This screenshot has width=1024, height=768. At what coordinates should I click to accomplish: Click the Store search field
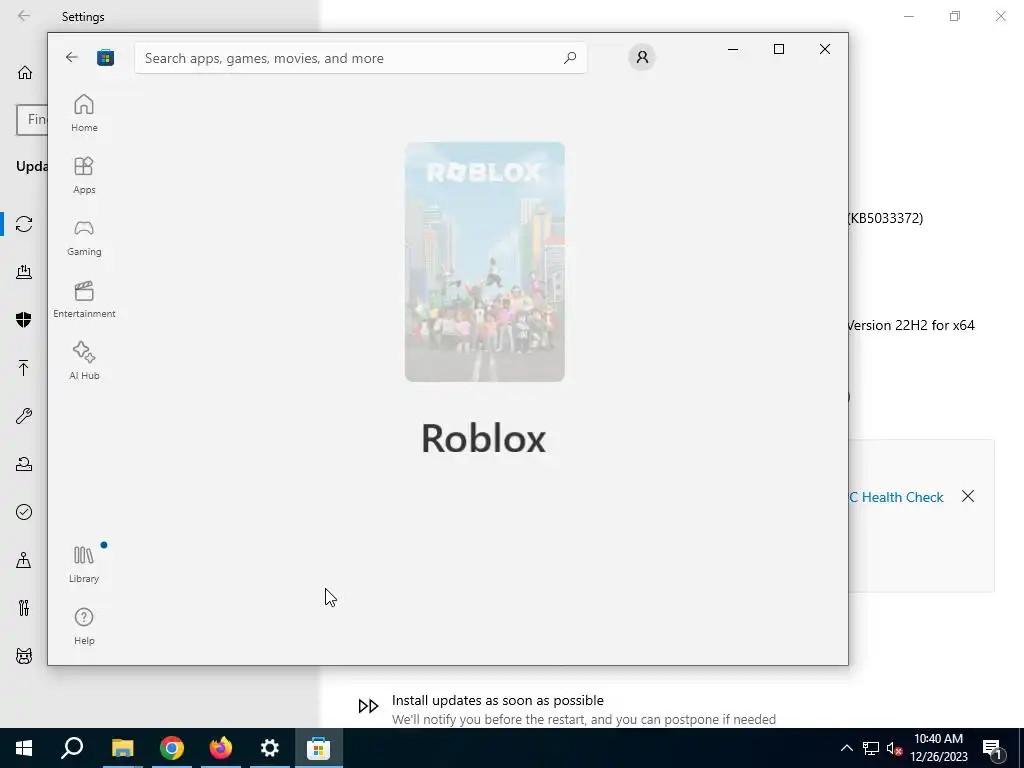[360, 58]
